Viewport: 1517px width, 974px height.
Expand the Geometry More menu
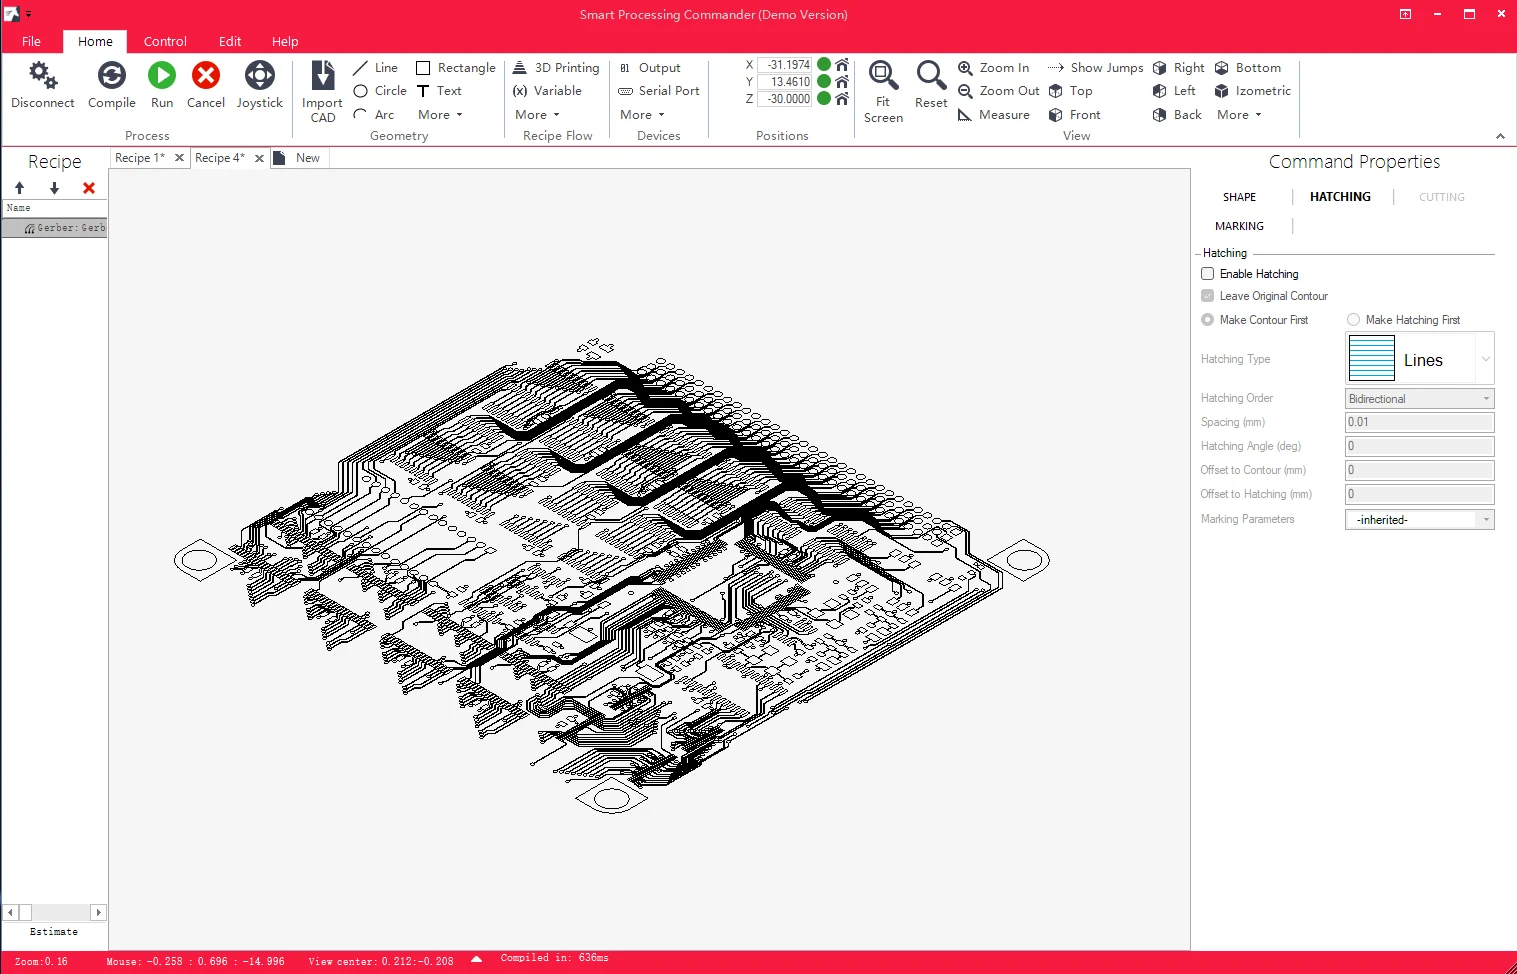(440, 115)
